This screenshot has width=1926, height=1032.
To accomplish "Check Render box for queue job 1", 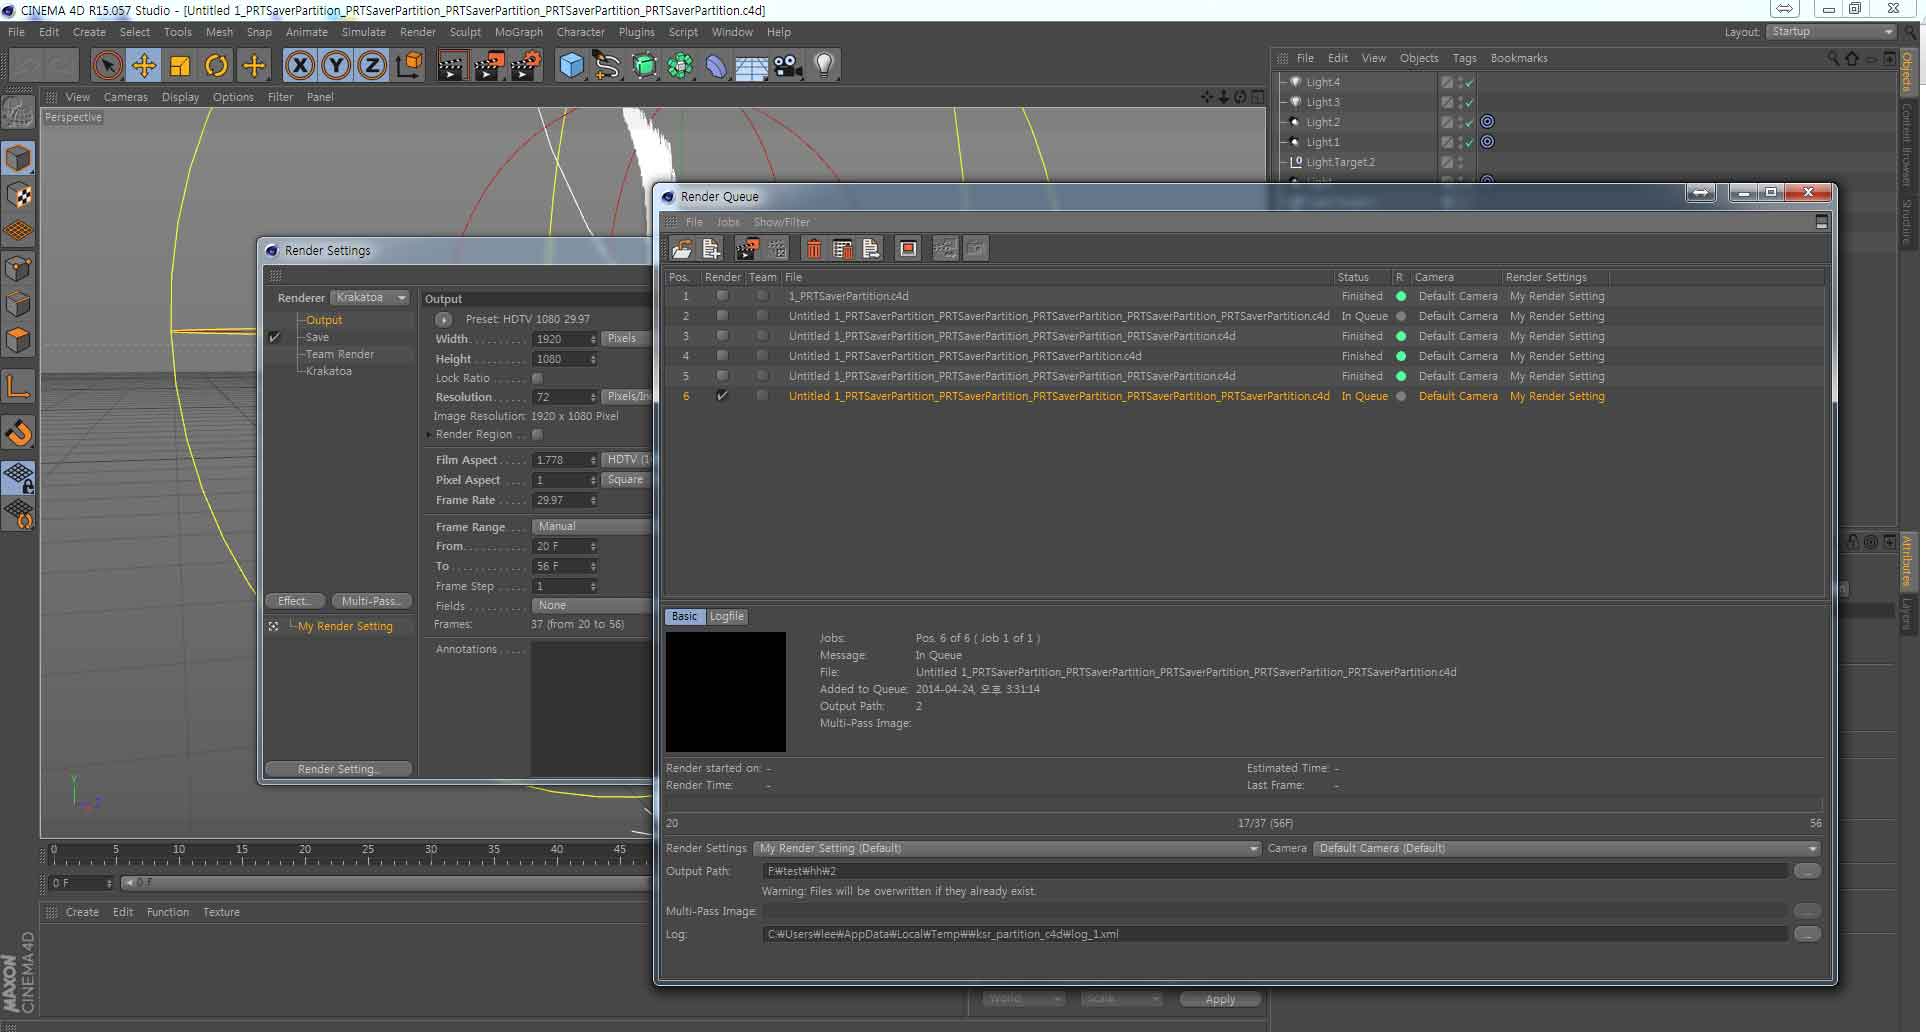I will 722,296.
